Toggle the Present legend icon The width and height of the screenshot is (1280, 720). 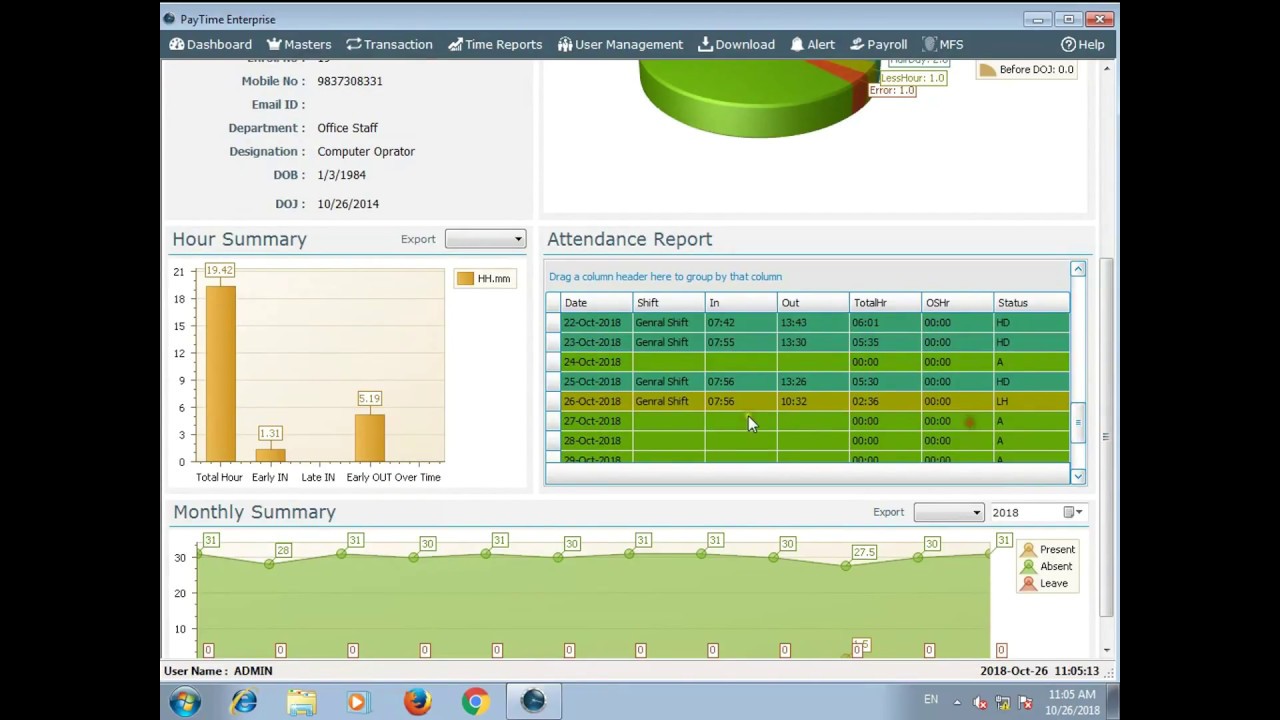pyautogui.click(x=1028, y=549)
